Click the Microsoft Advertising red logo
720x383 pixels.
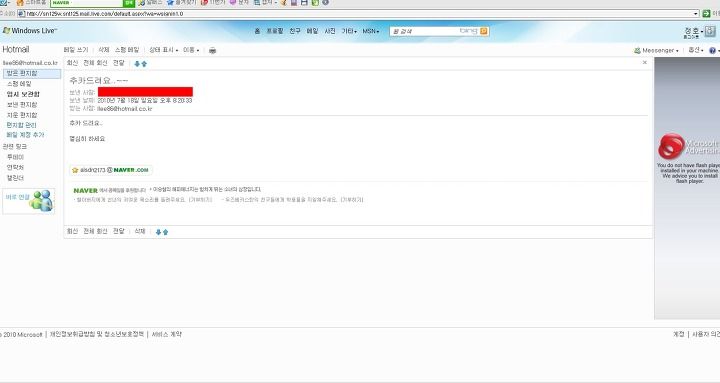[x=671, y=146]
